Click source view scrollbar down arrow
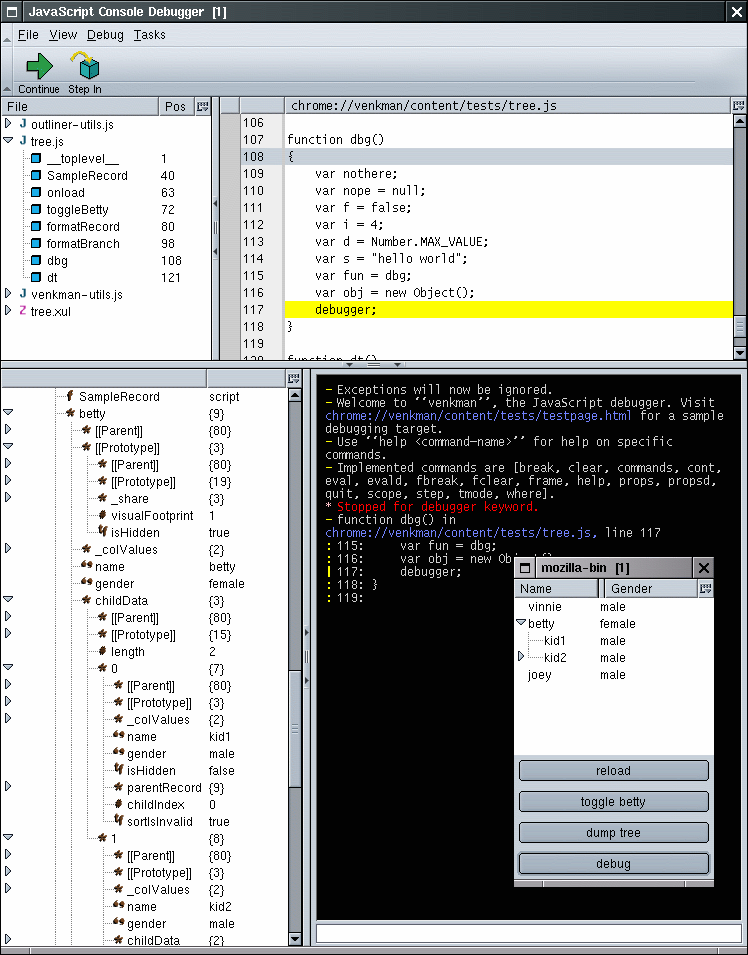The height and width of the screenshot is (955, 748). tap(739, 353)
